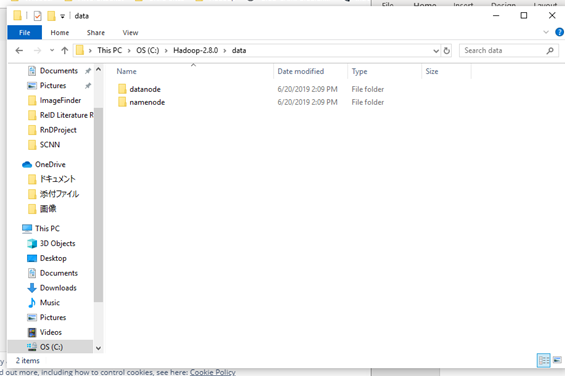Sort by Date modified column header
565x376 pixels.
coord(301,71)
